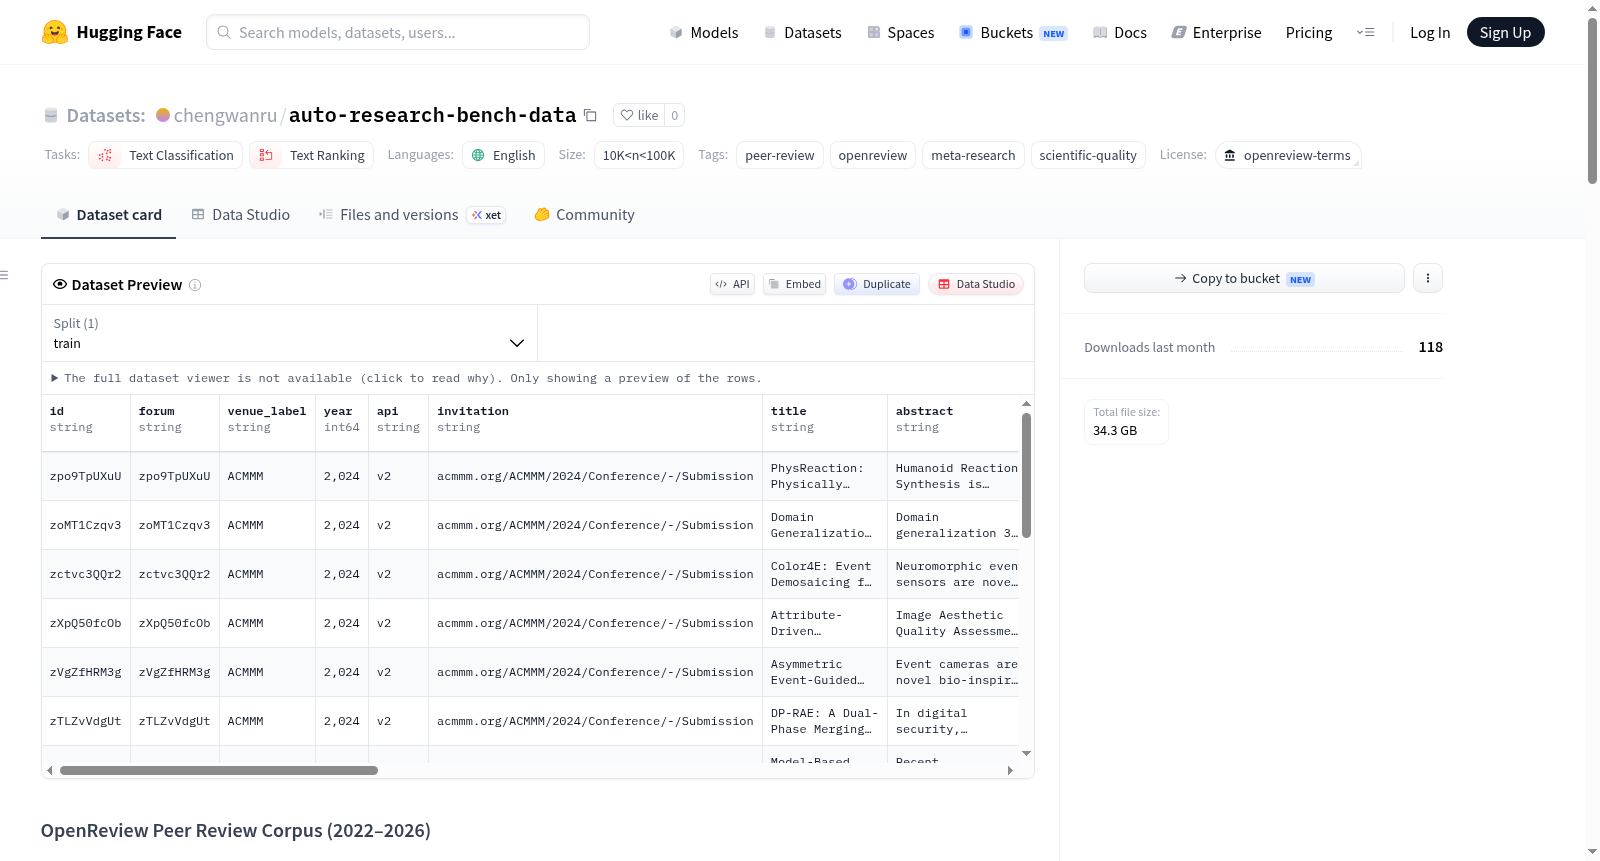Click the like count 0

(x=675, y=115)
